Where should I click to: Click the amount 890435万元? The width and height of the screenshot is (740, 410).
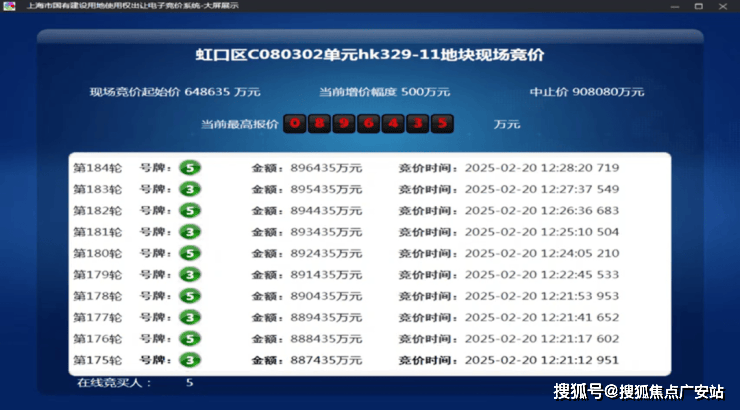(x=326, y=296)
